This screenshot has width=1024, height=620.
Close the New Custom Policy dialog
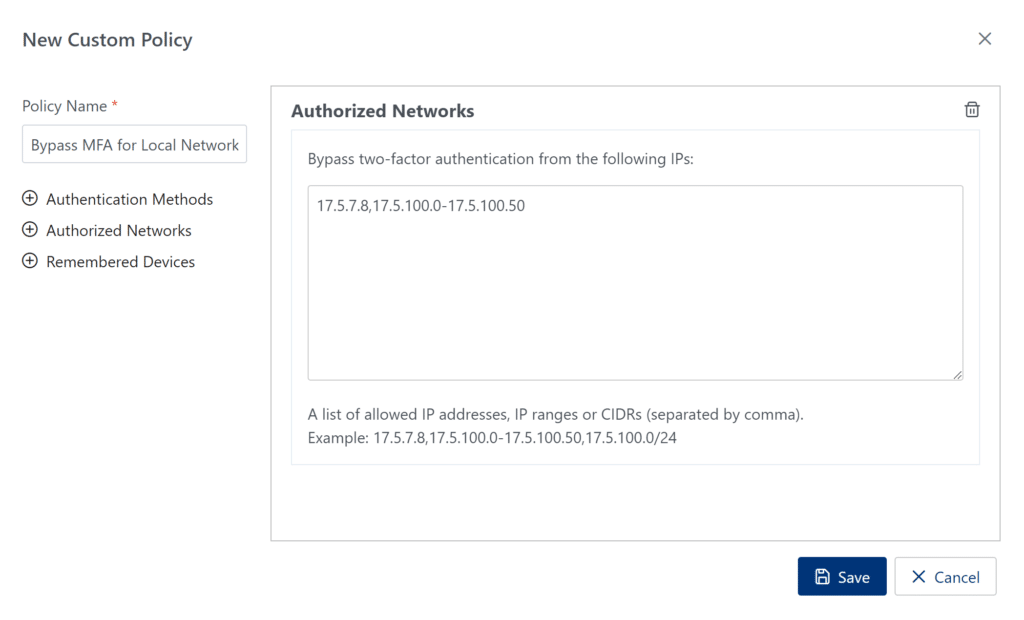tap(985, 38)
